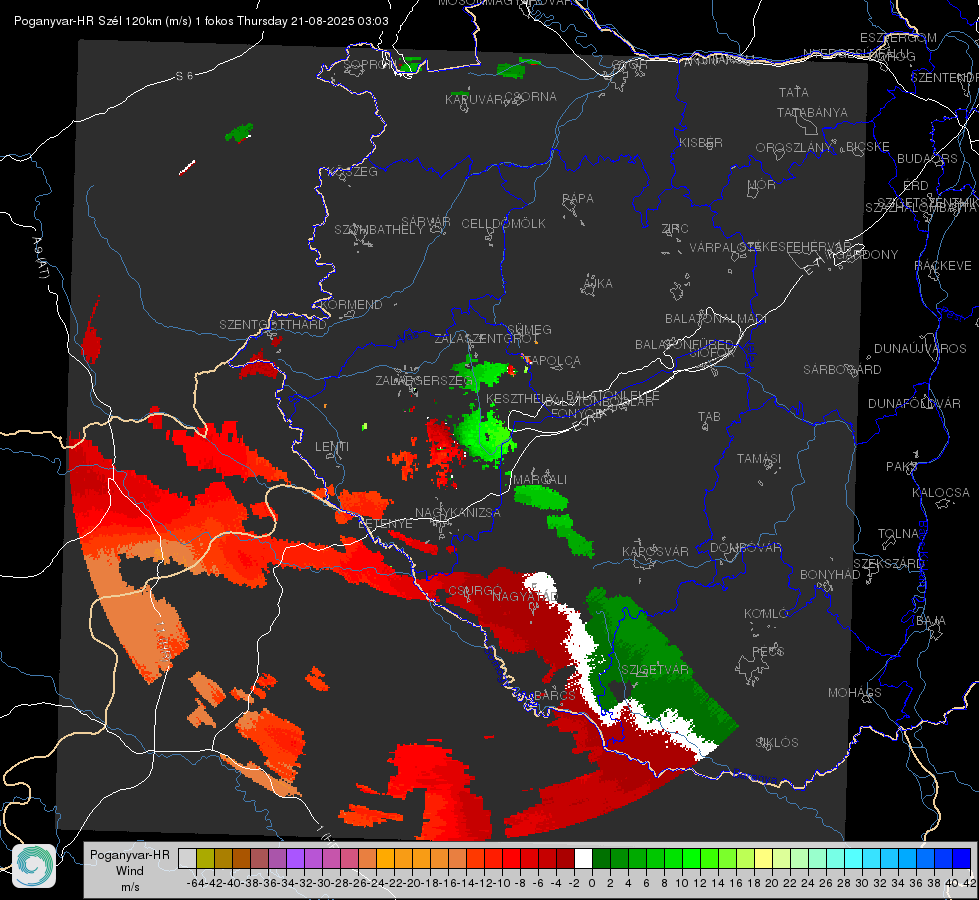This screenshot has height=900, width=979.
Task: Click the SZIGETVÁR city label
Action: click(654, 670)
